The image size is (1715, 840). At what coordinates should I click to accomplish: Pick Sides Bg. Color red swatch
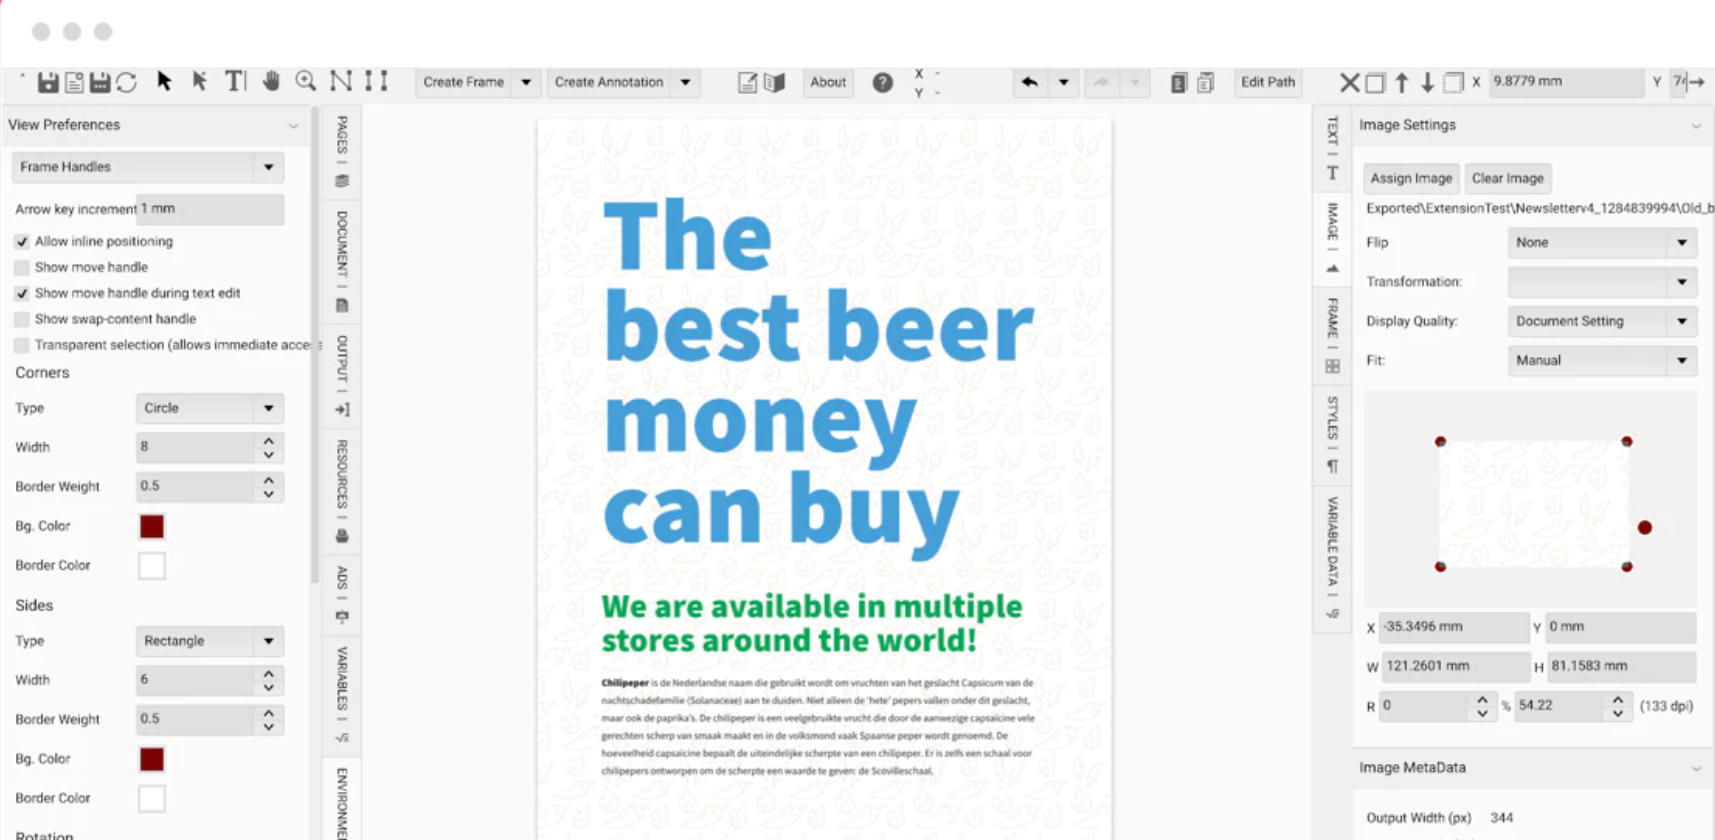[x=152, y=759]
